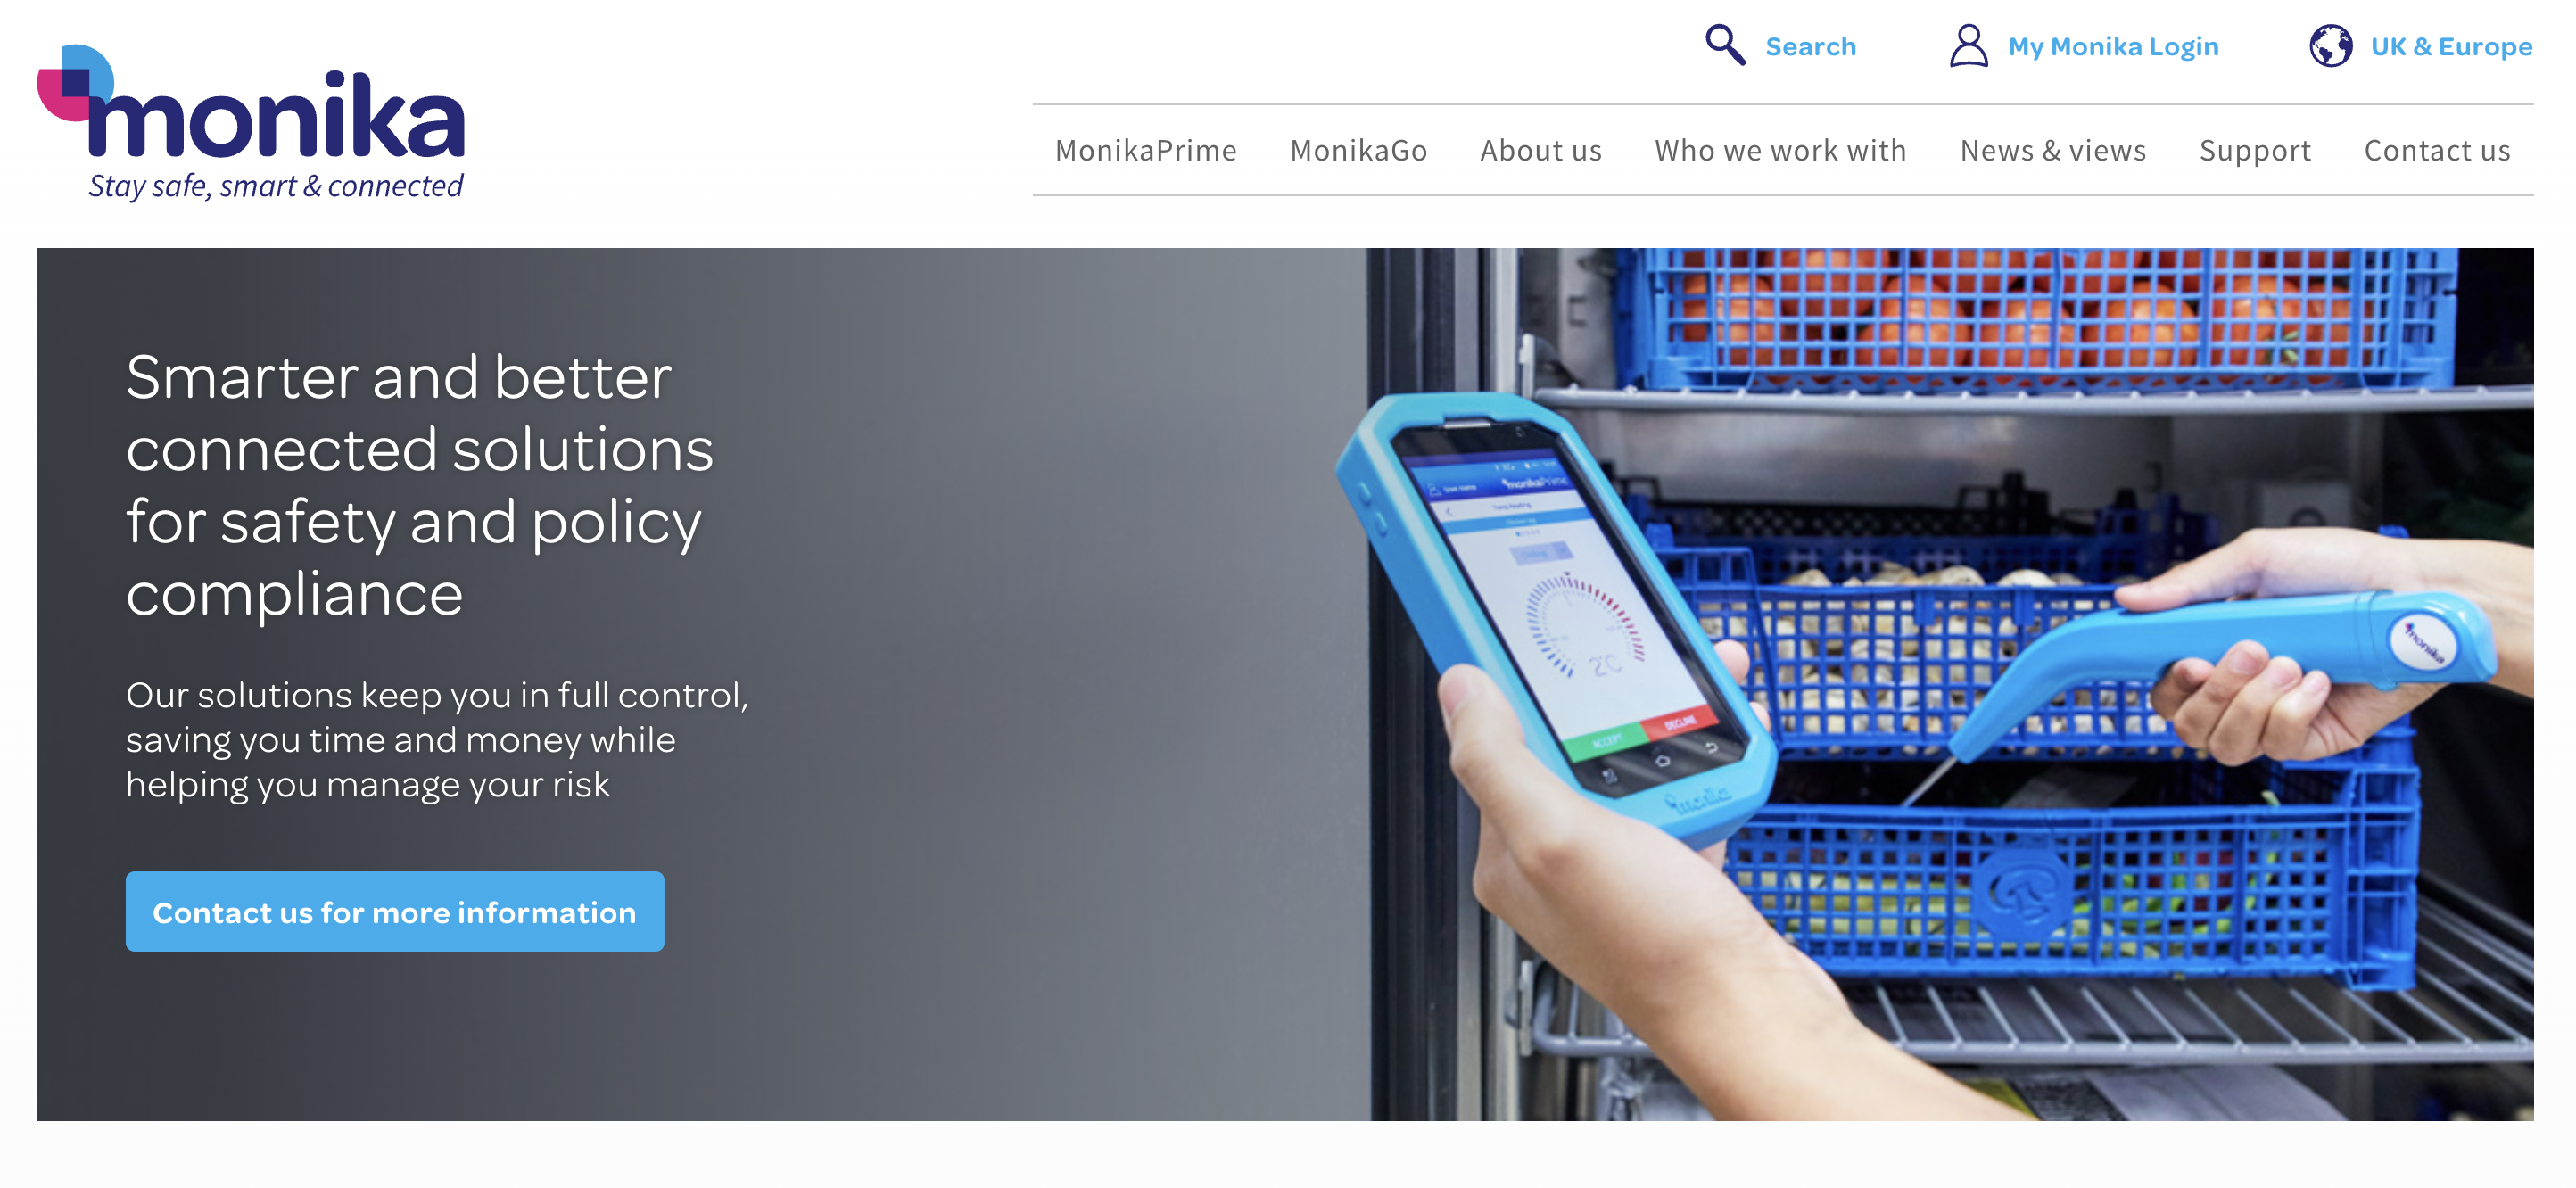Click the globe region icon

(x=2330, y=46)
